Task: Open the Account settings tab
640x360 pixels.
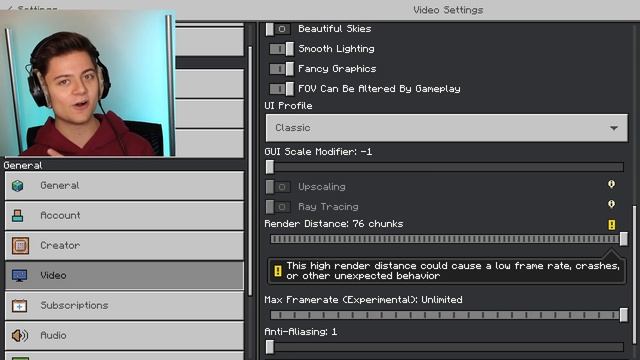Action: point(124,216)
